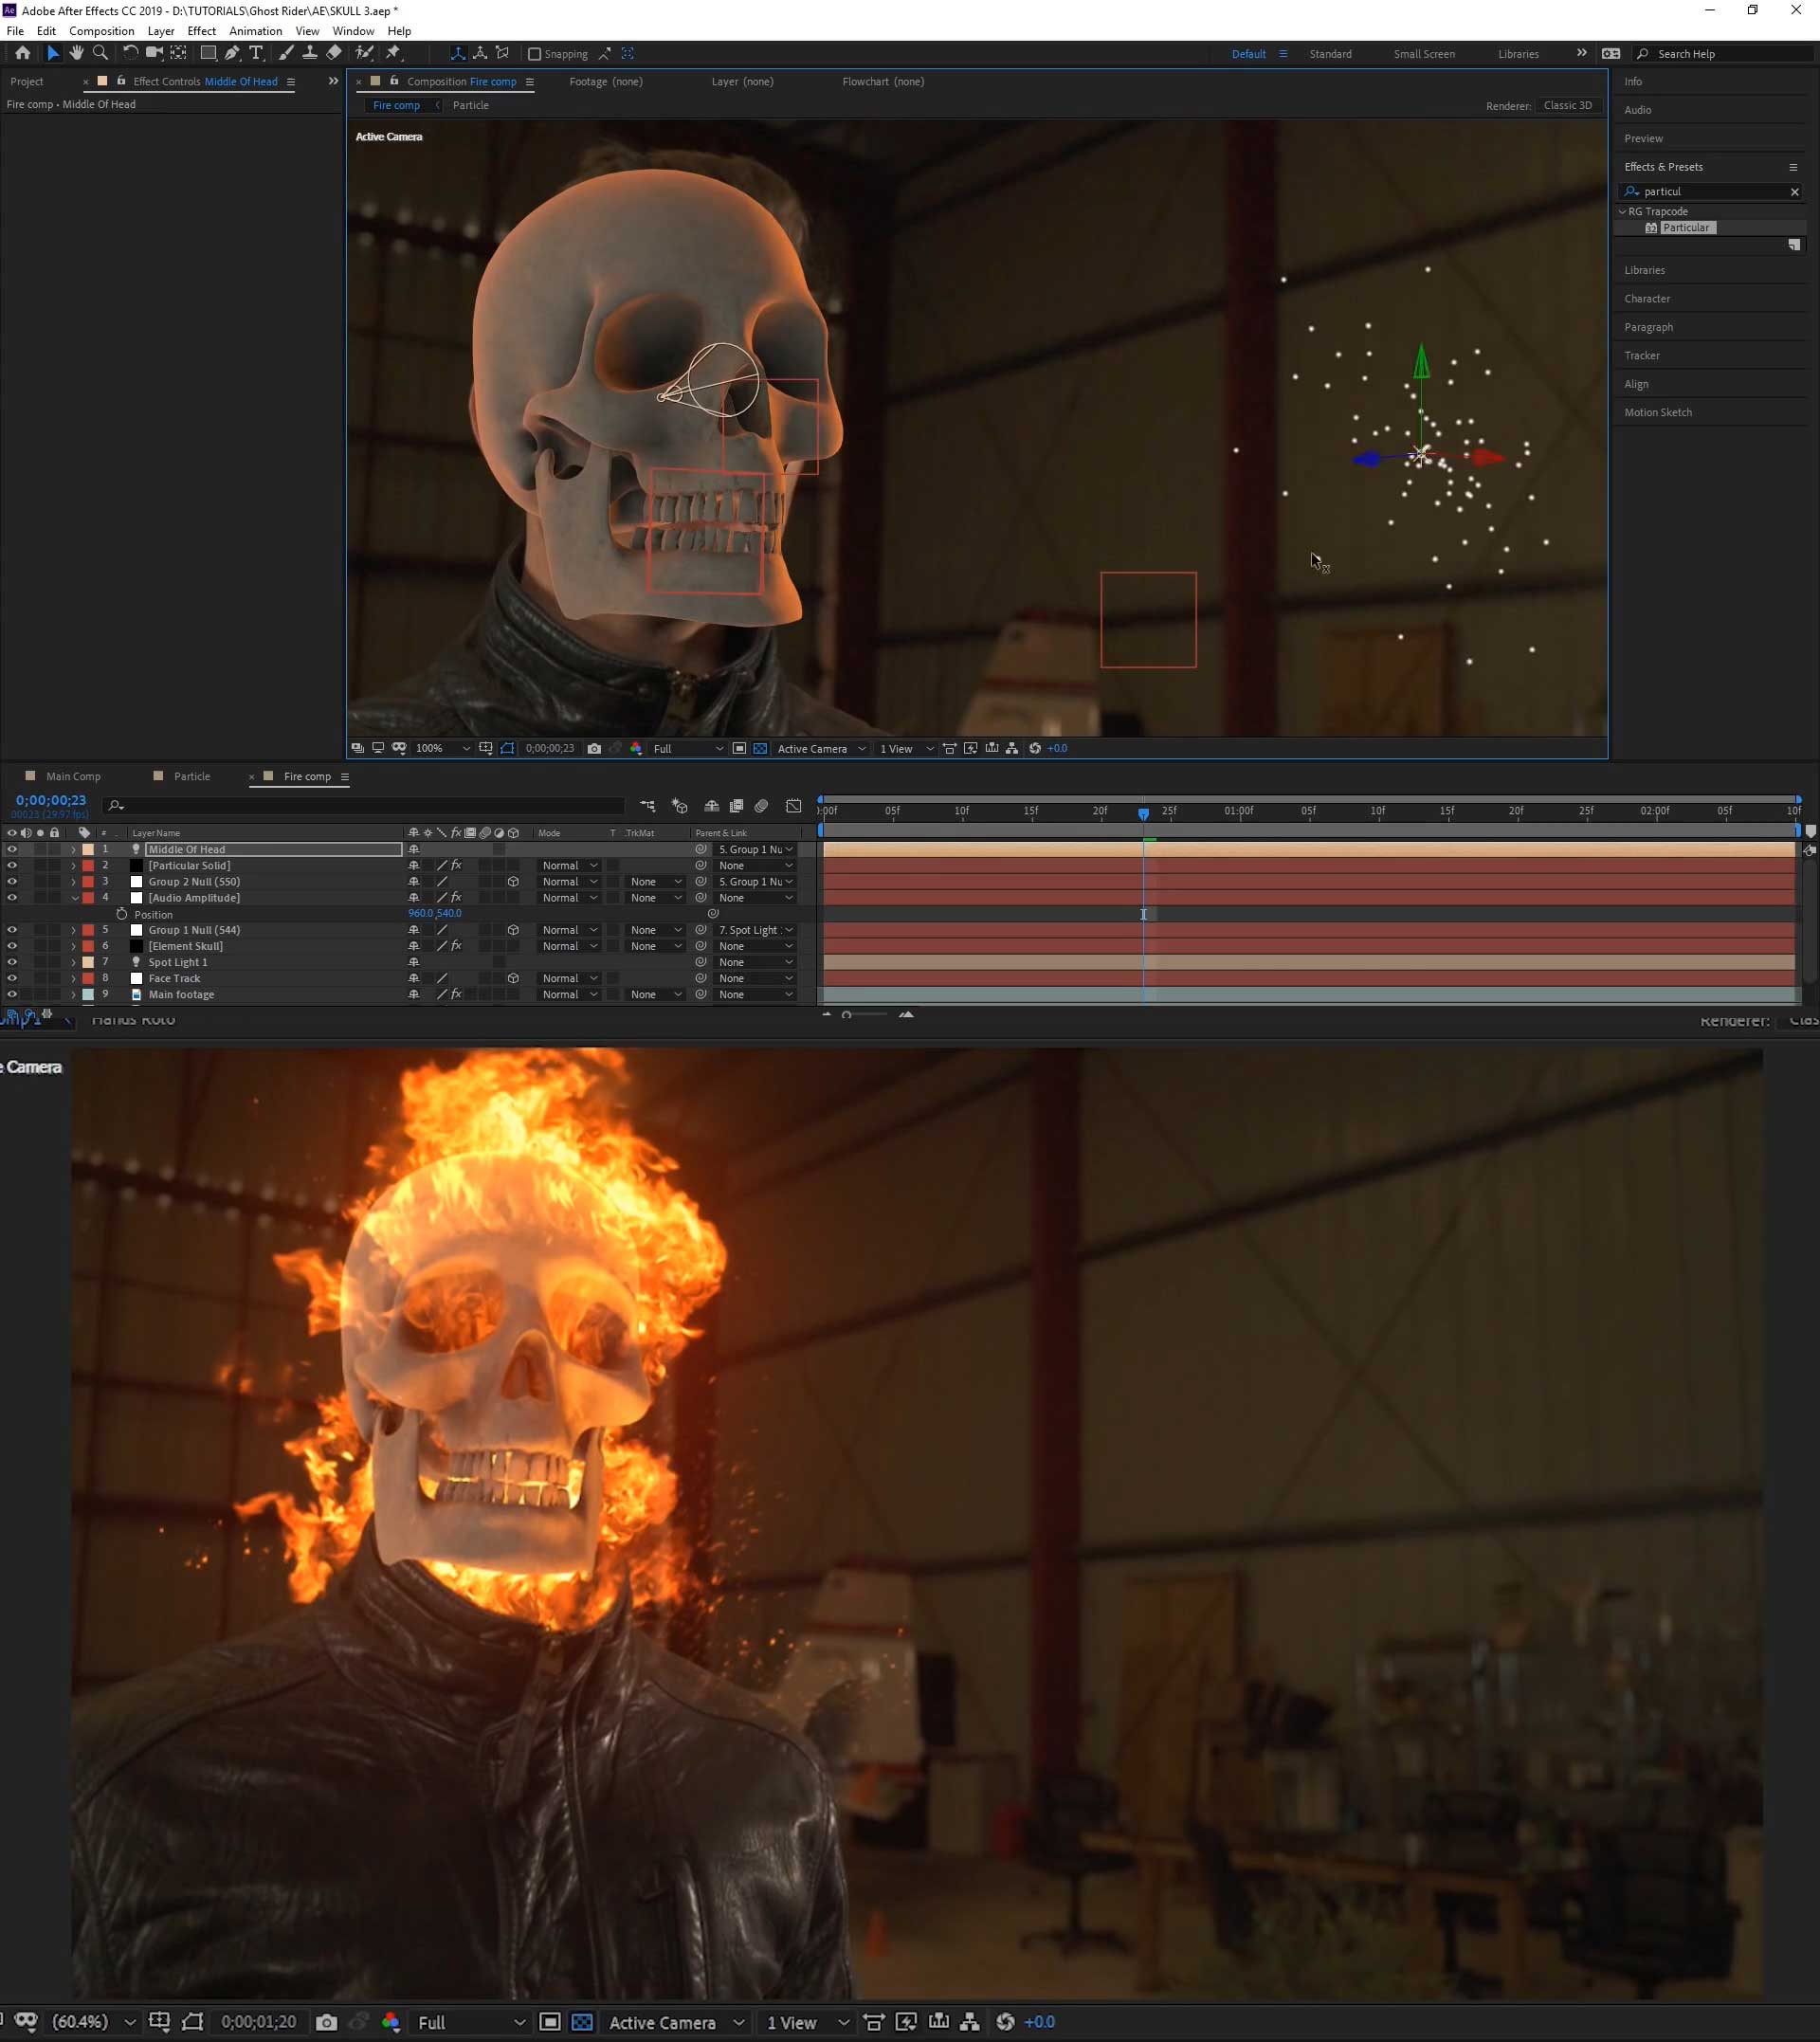The height and width of the screenshot is (2042, 1820).
Task: Enable Local Axis Mode icon
Action: point(457,53)
